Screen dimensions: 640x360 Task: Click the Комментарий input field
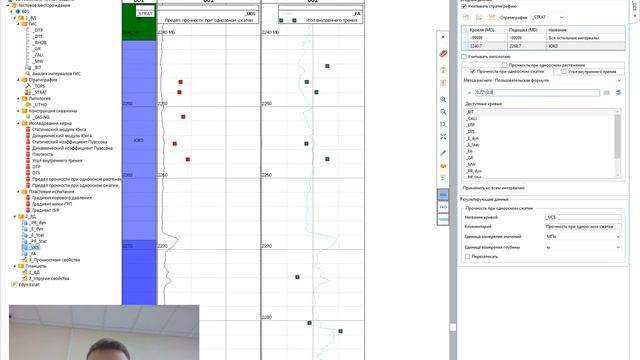[x=583, y=227]
